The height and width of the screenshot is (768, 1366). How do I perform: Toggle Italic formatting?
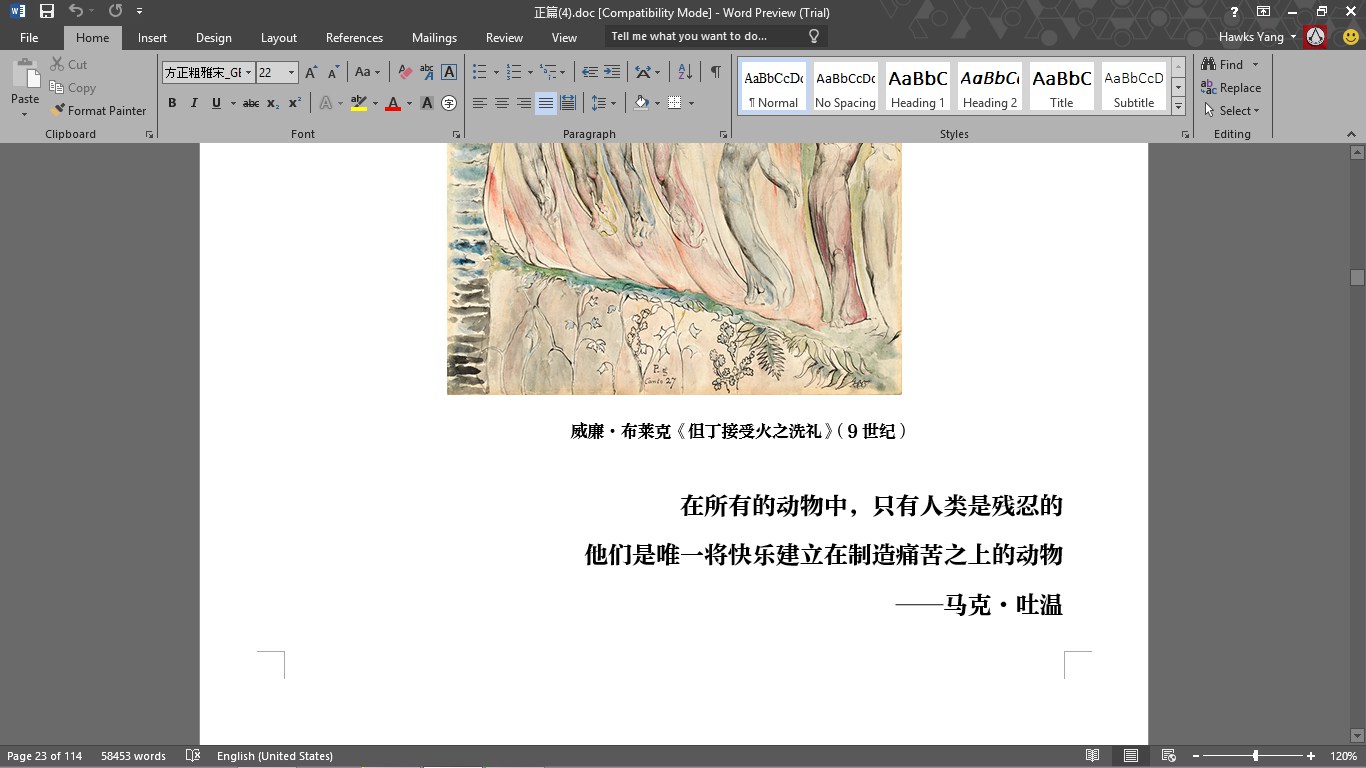click(194, 103)
